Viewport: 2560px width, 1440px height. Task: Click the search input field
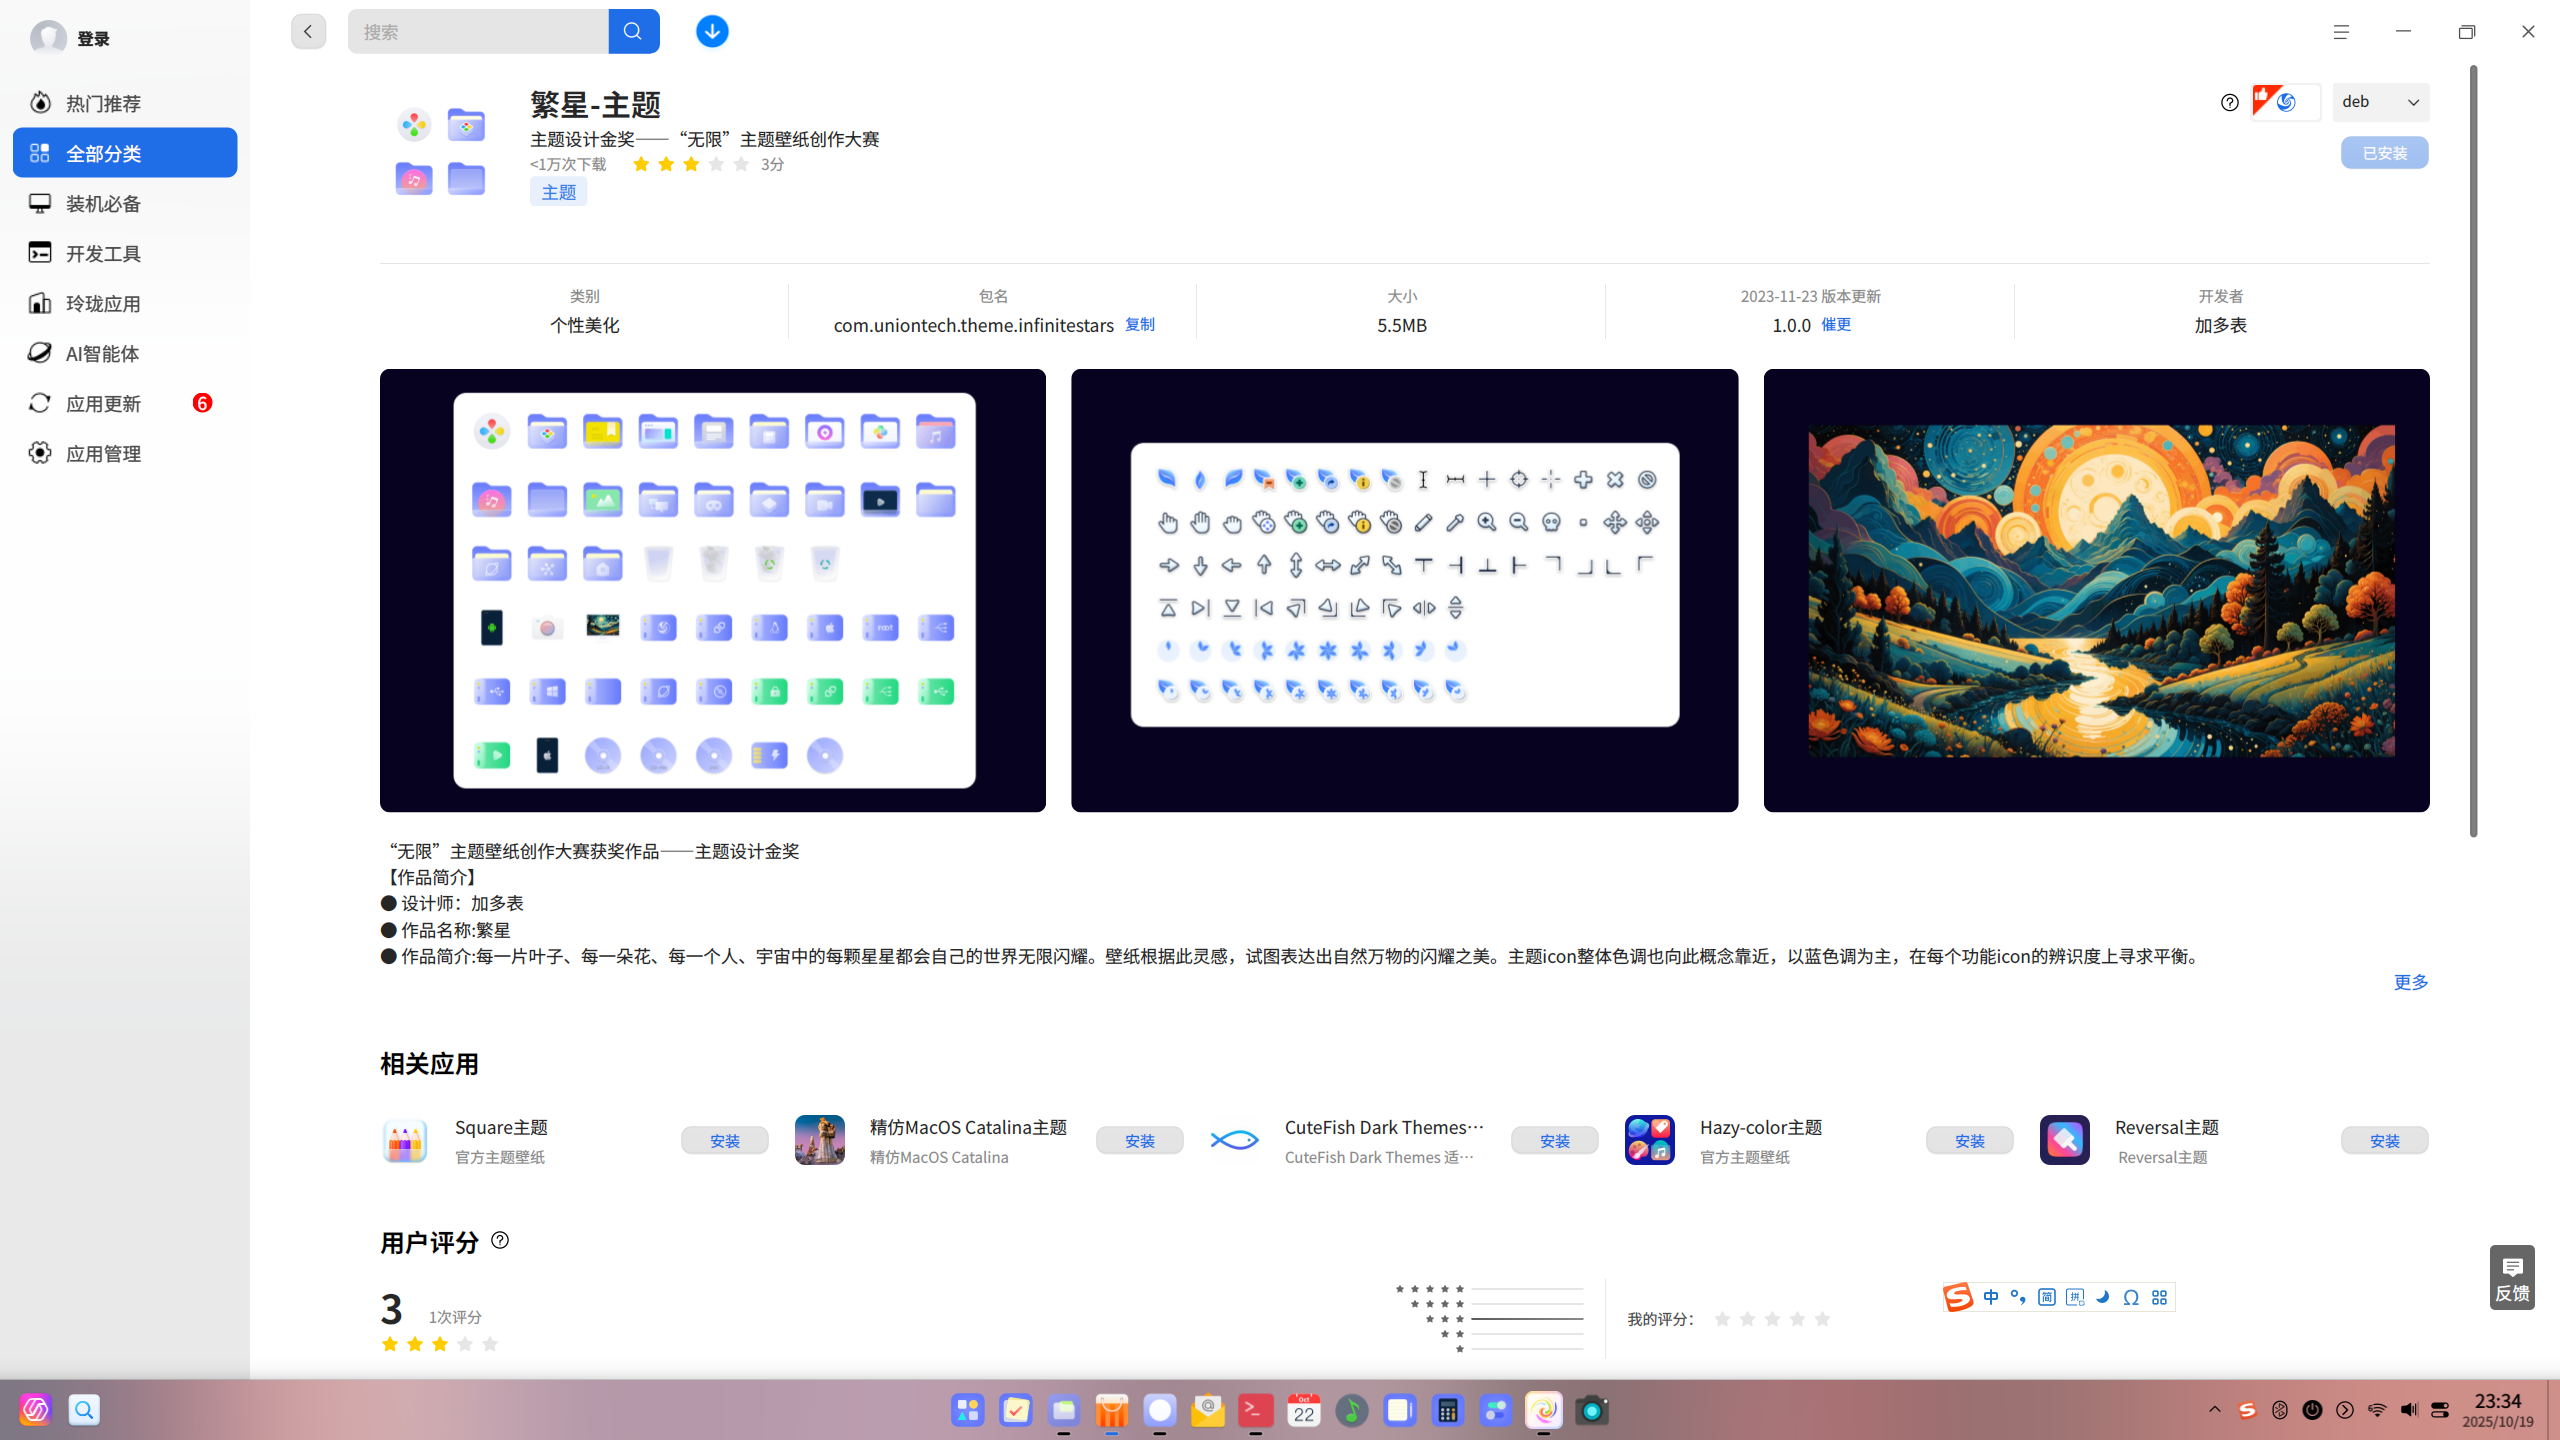pyautogui.click(x=479, y=32)
